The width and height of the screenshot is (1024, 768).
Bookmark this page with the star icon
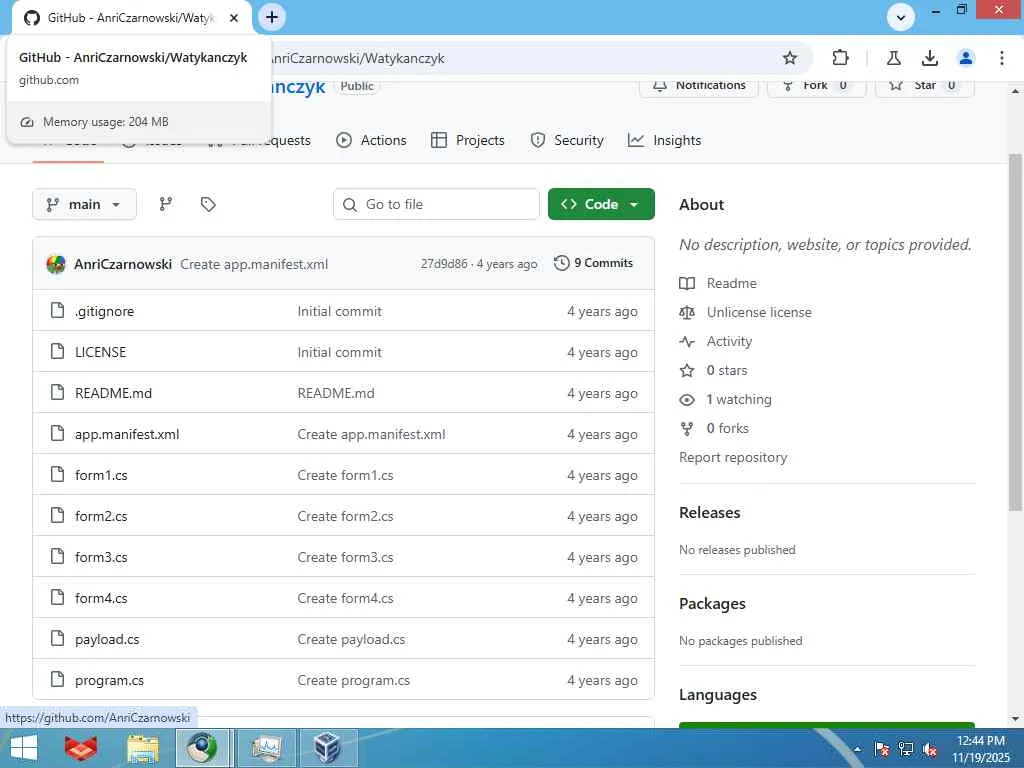pyautogui.click(x=790, y=58)
